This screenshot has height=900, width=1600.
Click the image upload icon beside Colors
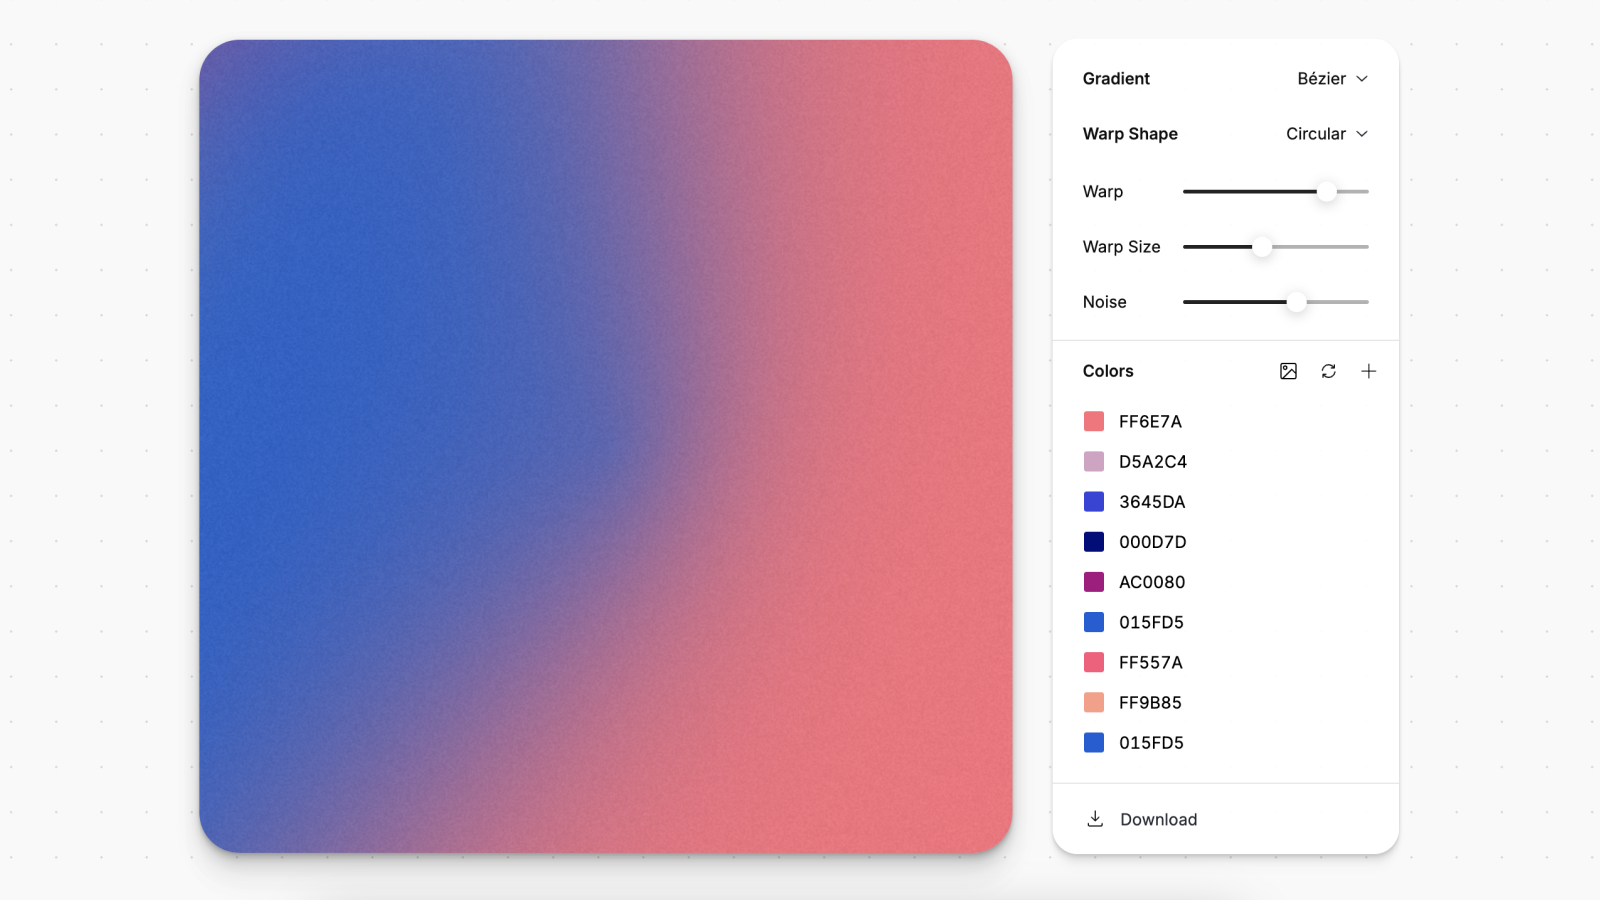1288,371
